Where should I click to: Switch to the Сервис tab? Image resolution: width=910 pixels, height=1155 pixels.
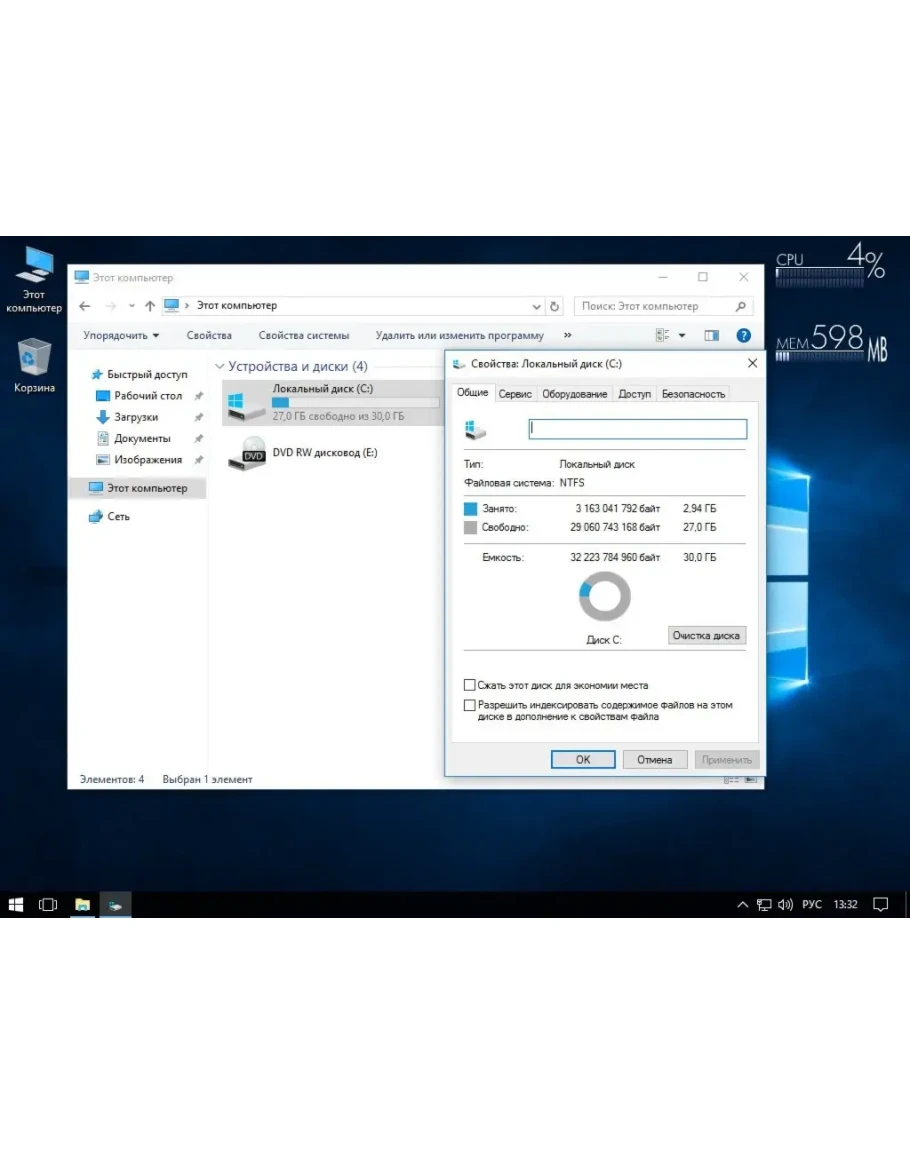click(x=515, y=394)
